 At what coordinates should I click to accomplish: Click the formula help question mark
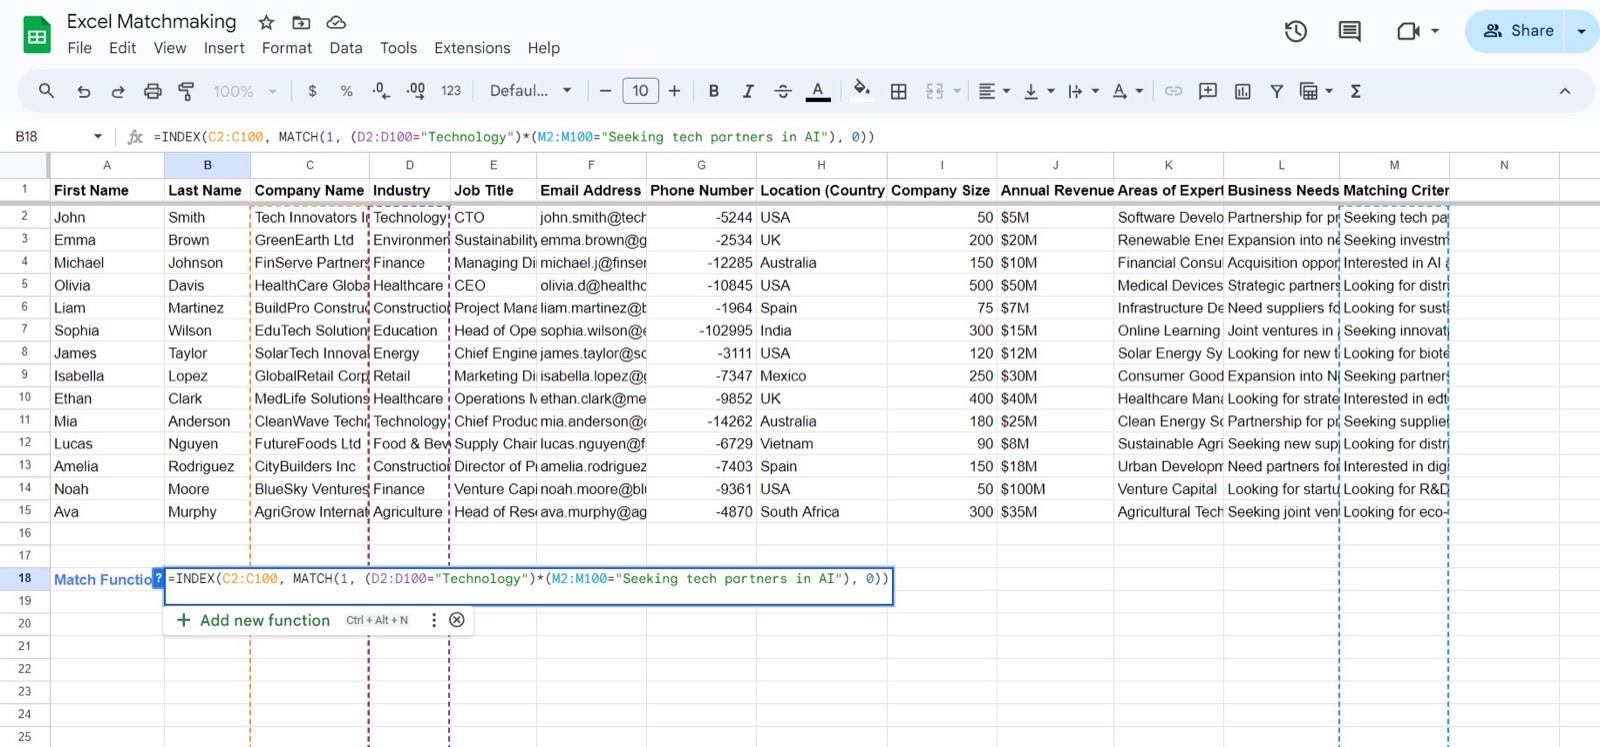[x=158, y=578]
